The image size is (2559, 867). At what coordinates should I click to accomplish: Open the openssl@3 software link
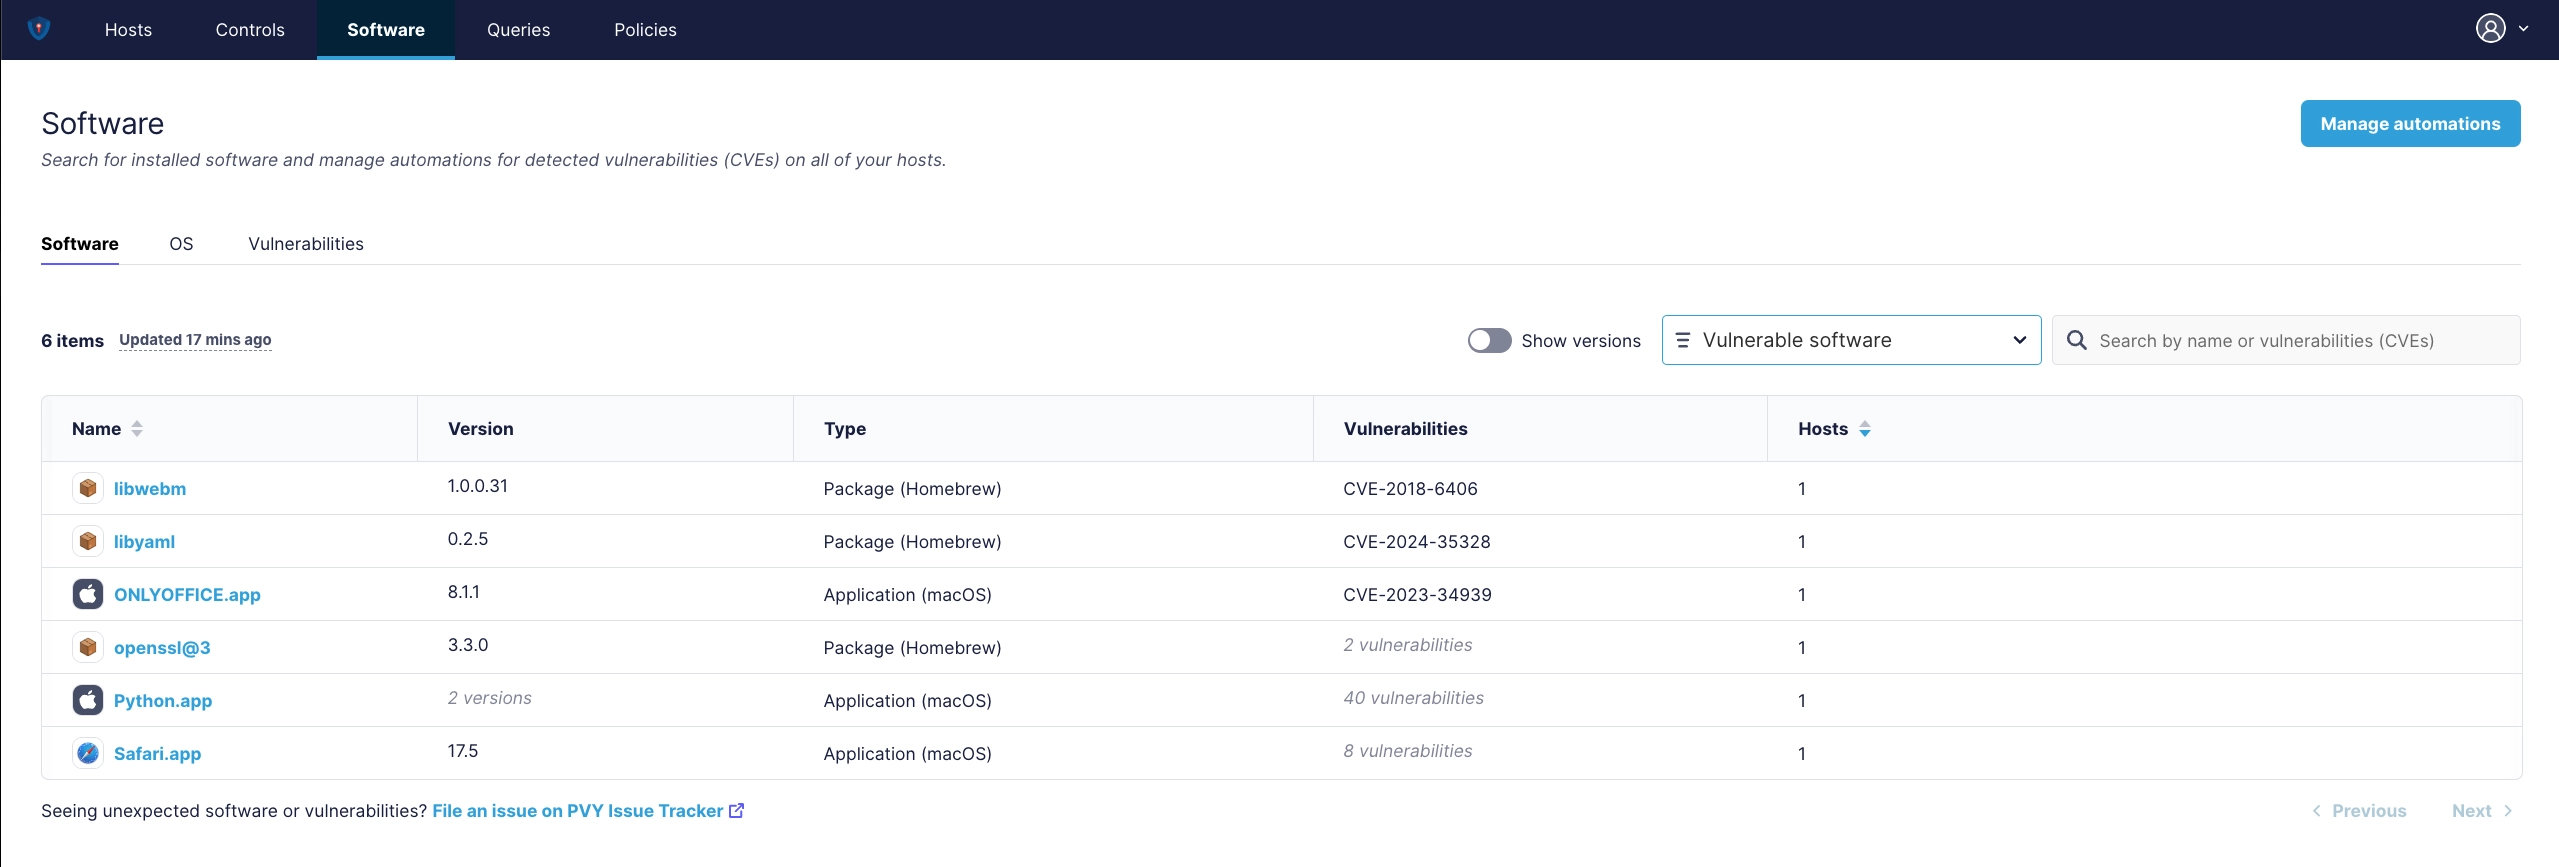click(x=162, y=647)
